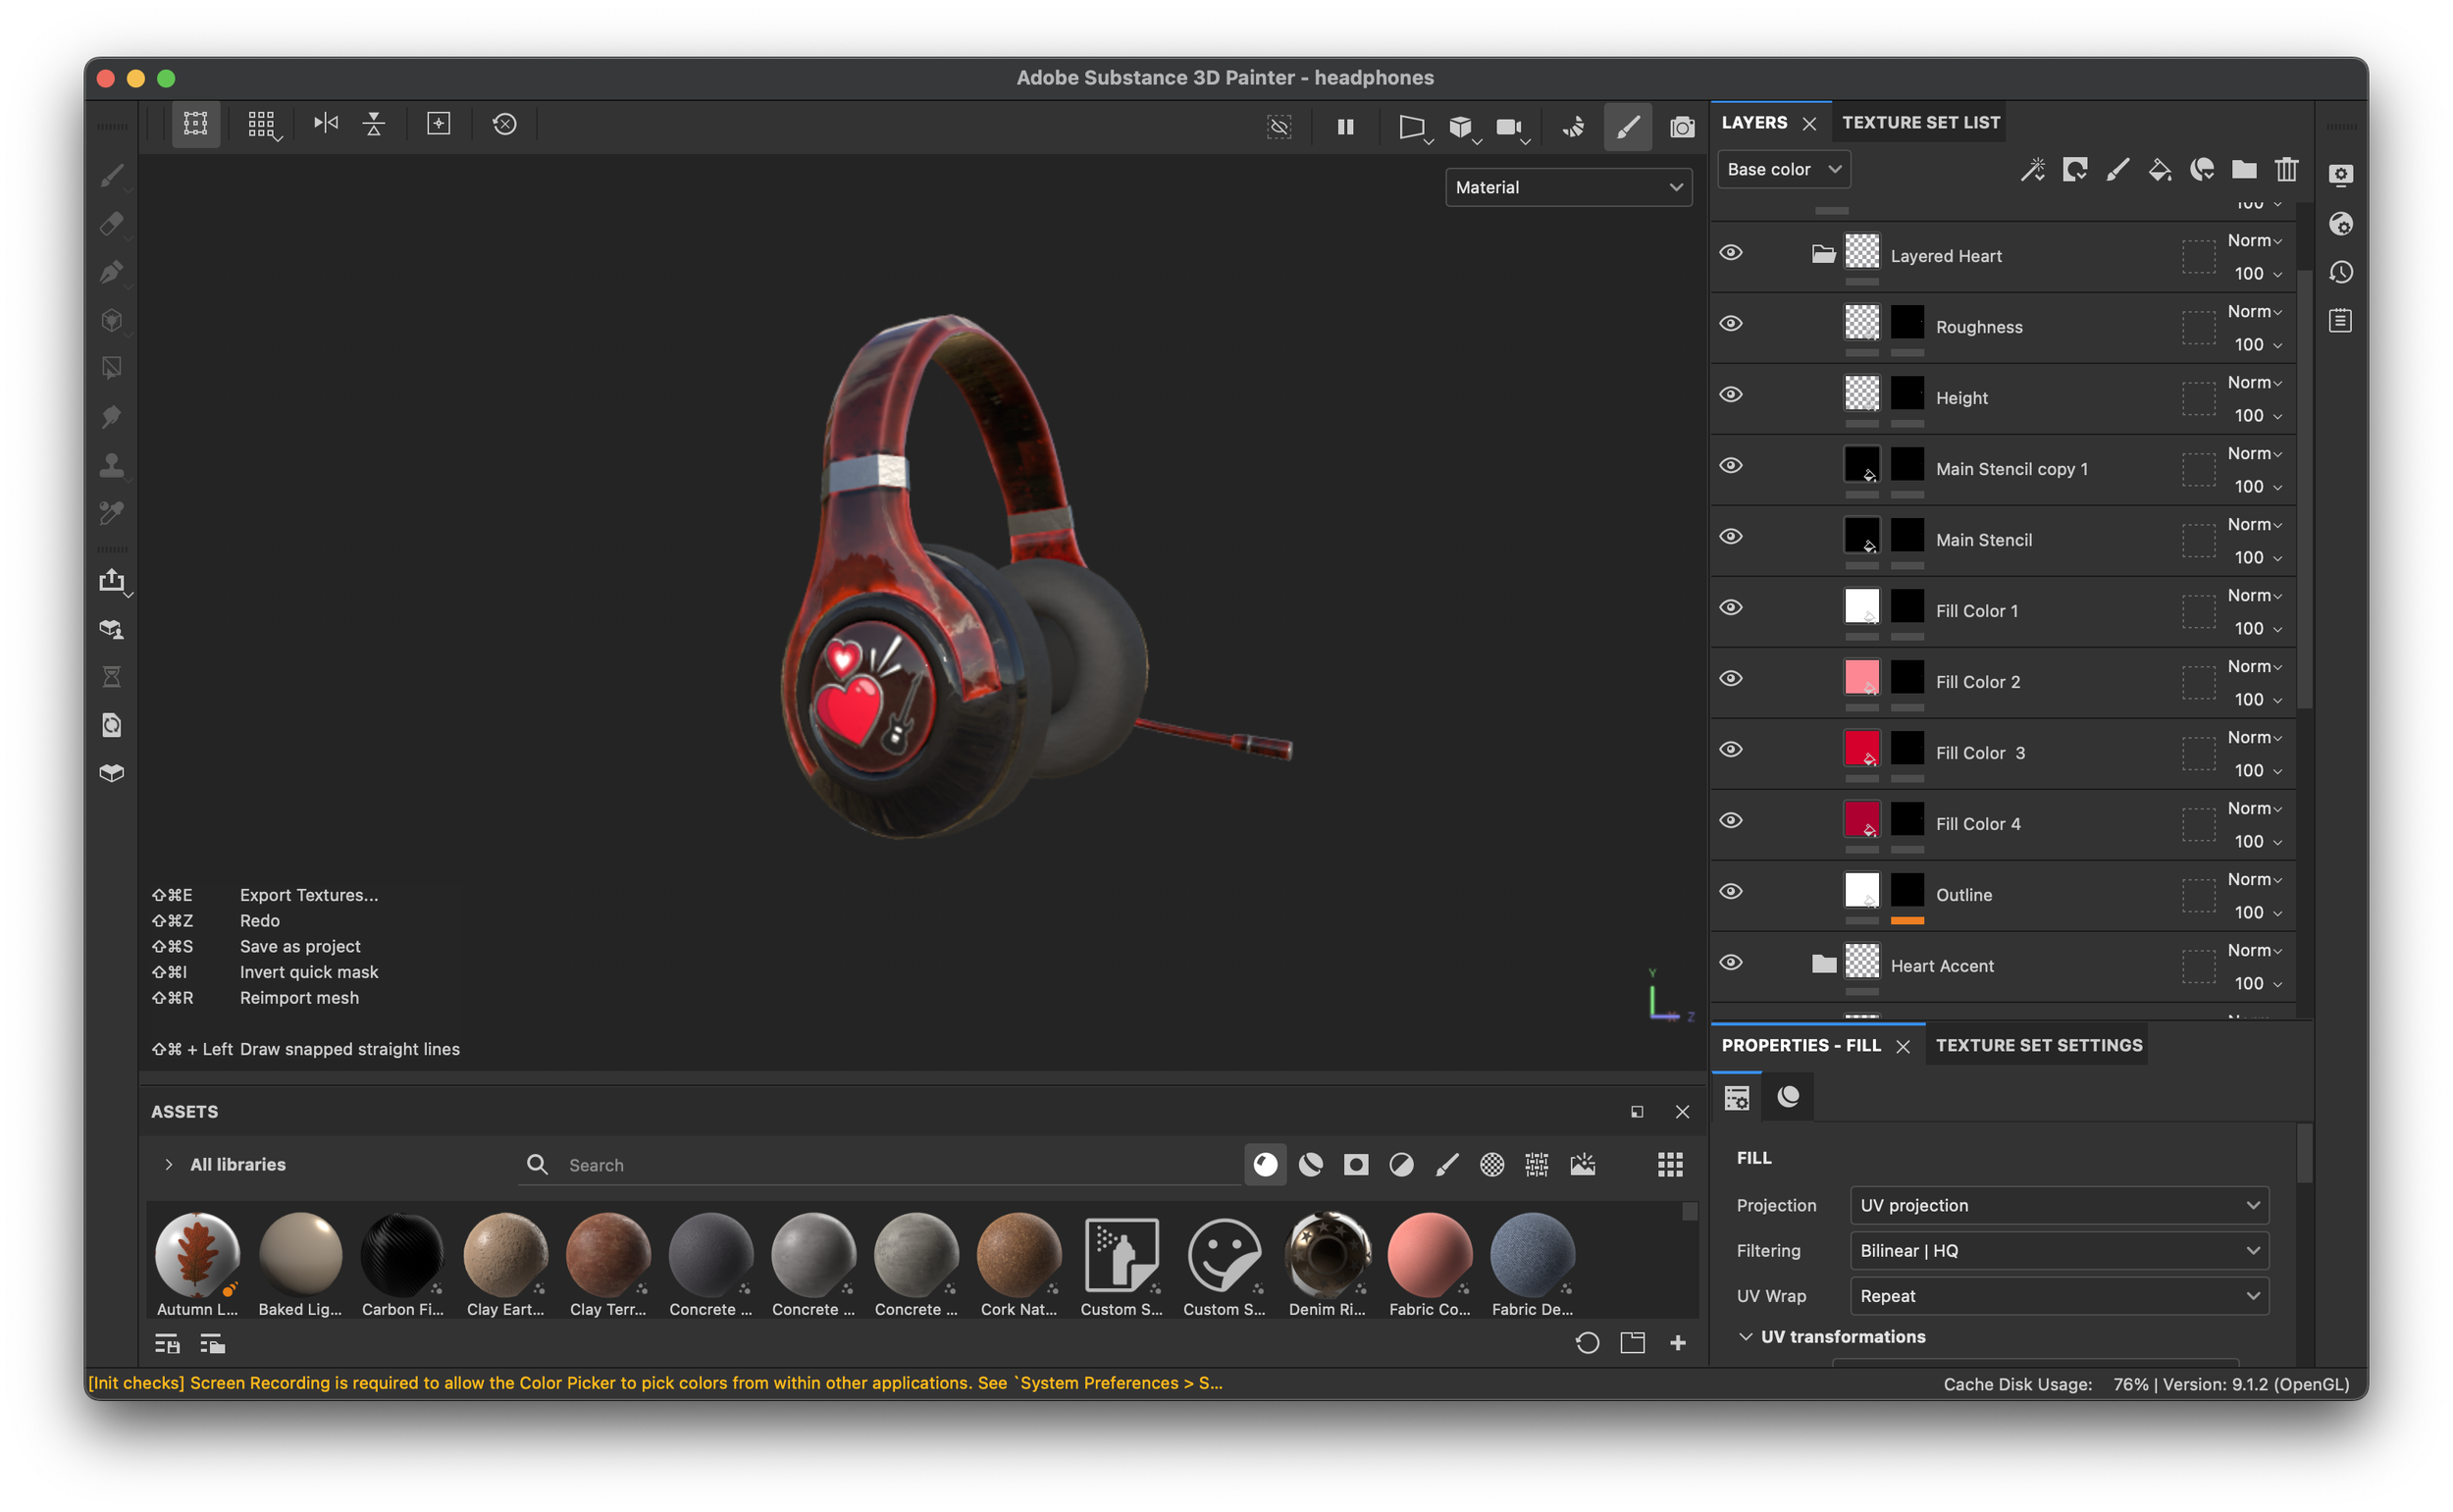2453x1512 pixels.
Task: Open assets folder button in Assets footer
Action: click(x=1632, y=1343)
